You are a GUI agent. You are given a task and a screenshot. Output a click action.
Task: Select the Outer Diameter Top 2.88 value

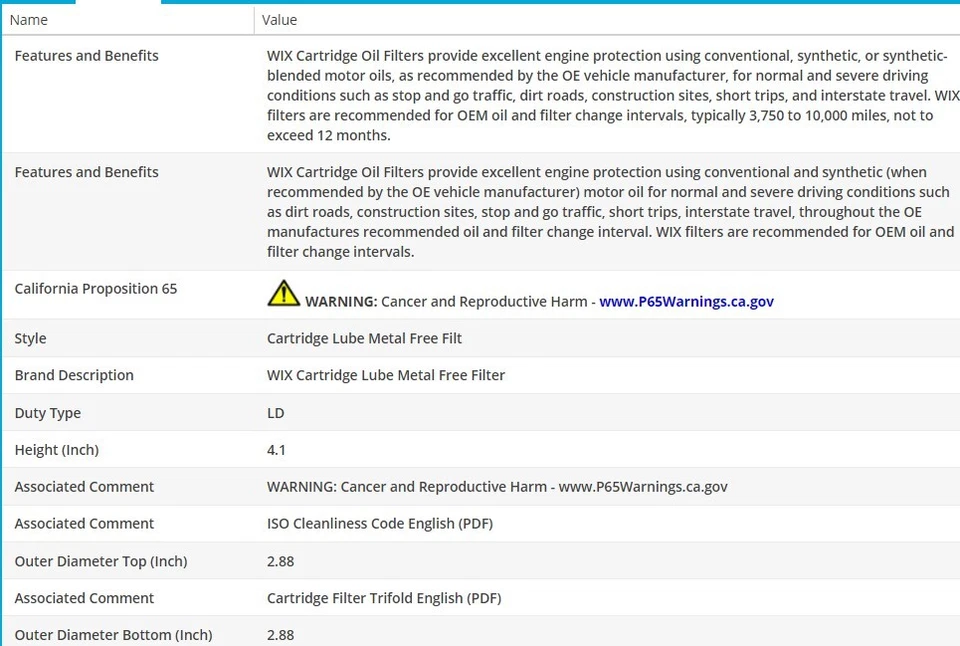tap(280, 561)
